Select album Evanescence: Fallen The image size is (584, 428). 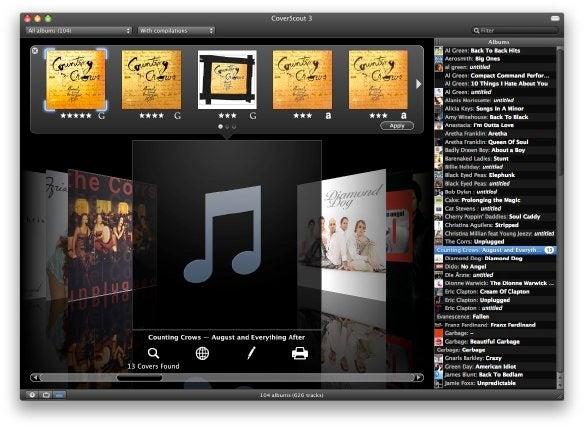coord(495,317)
